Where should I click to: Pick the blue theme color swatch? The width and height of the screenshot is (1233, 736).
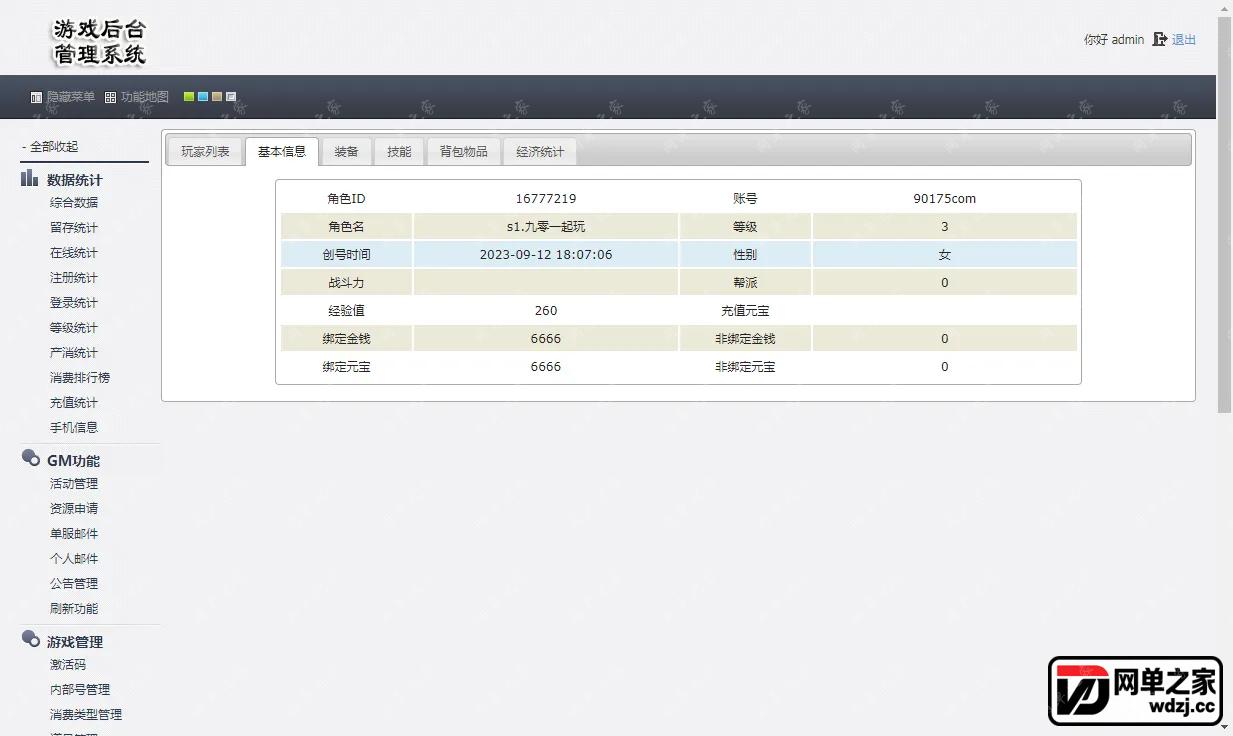click(203, 97)
